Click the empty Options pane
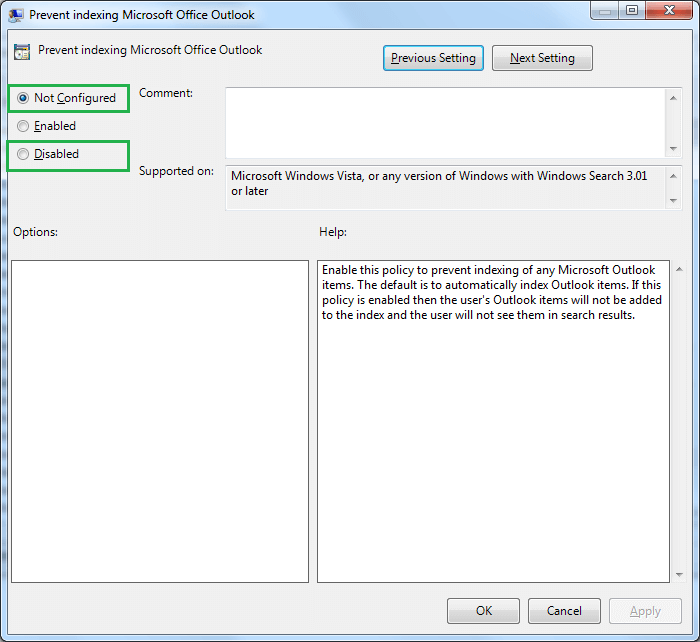Image resolution: width=700 pixels, height=642 pixels. pyautogui.click(x=160, y=421)
